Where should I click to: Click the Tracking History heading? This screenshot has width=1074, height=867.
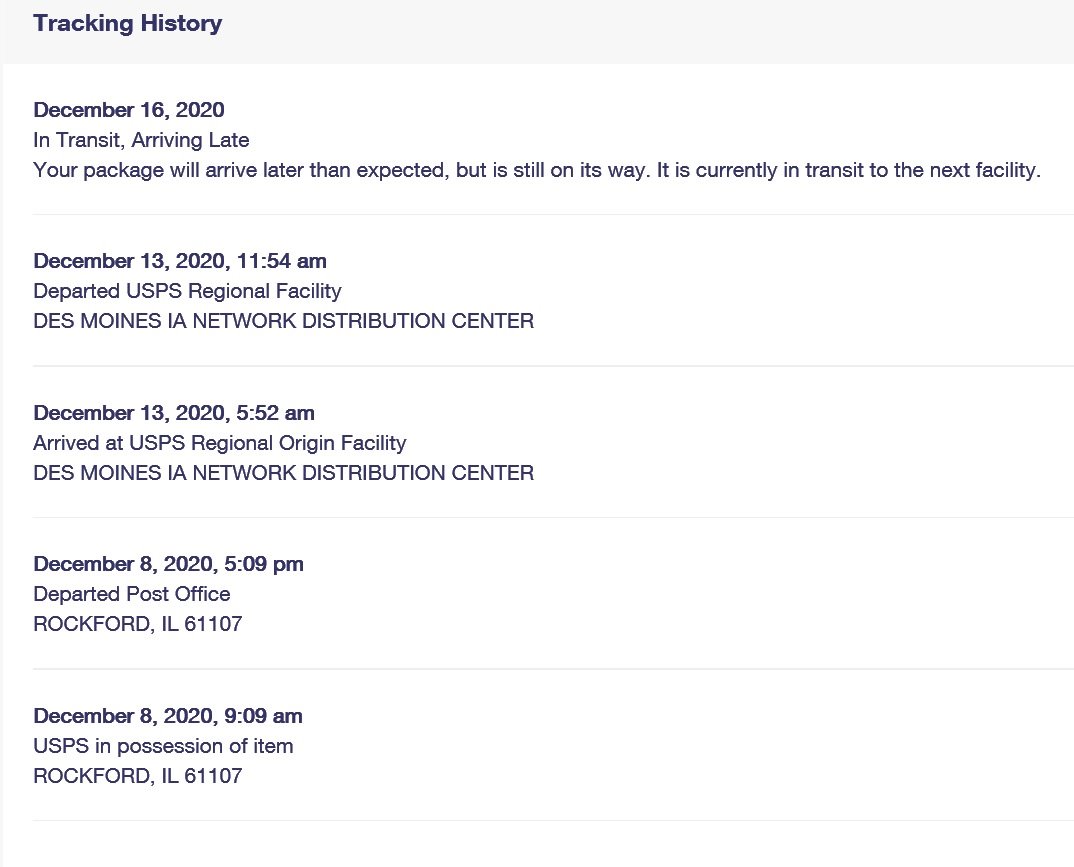[x=127, y=23]
